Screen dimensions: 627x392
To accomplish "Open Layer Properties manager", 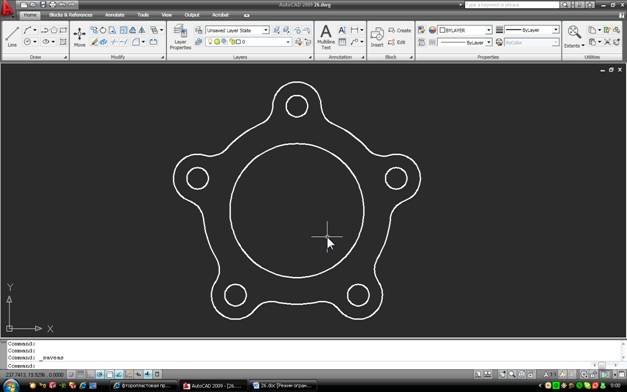I will pos(180,37).
